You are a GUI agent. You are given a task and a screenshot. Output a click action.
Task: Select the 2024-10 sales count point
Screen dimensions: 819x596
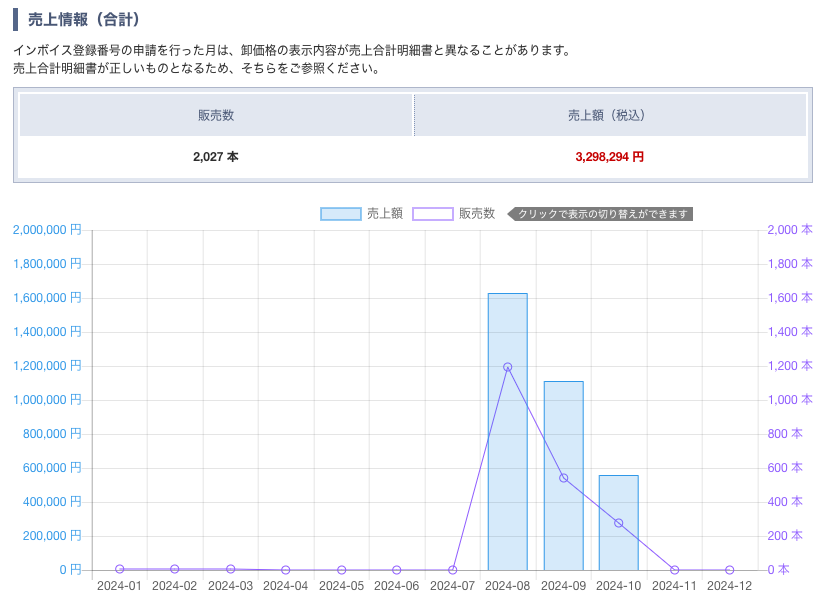point(618,523)
